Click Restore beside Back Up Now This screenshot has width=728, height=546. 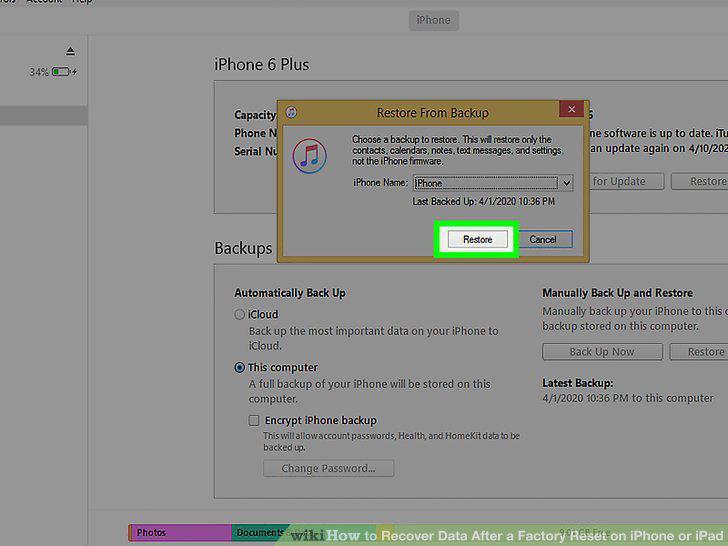(x=699, y=352)
